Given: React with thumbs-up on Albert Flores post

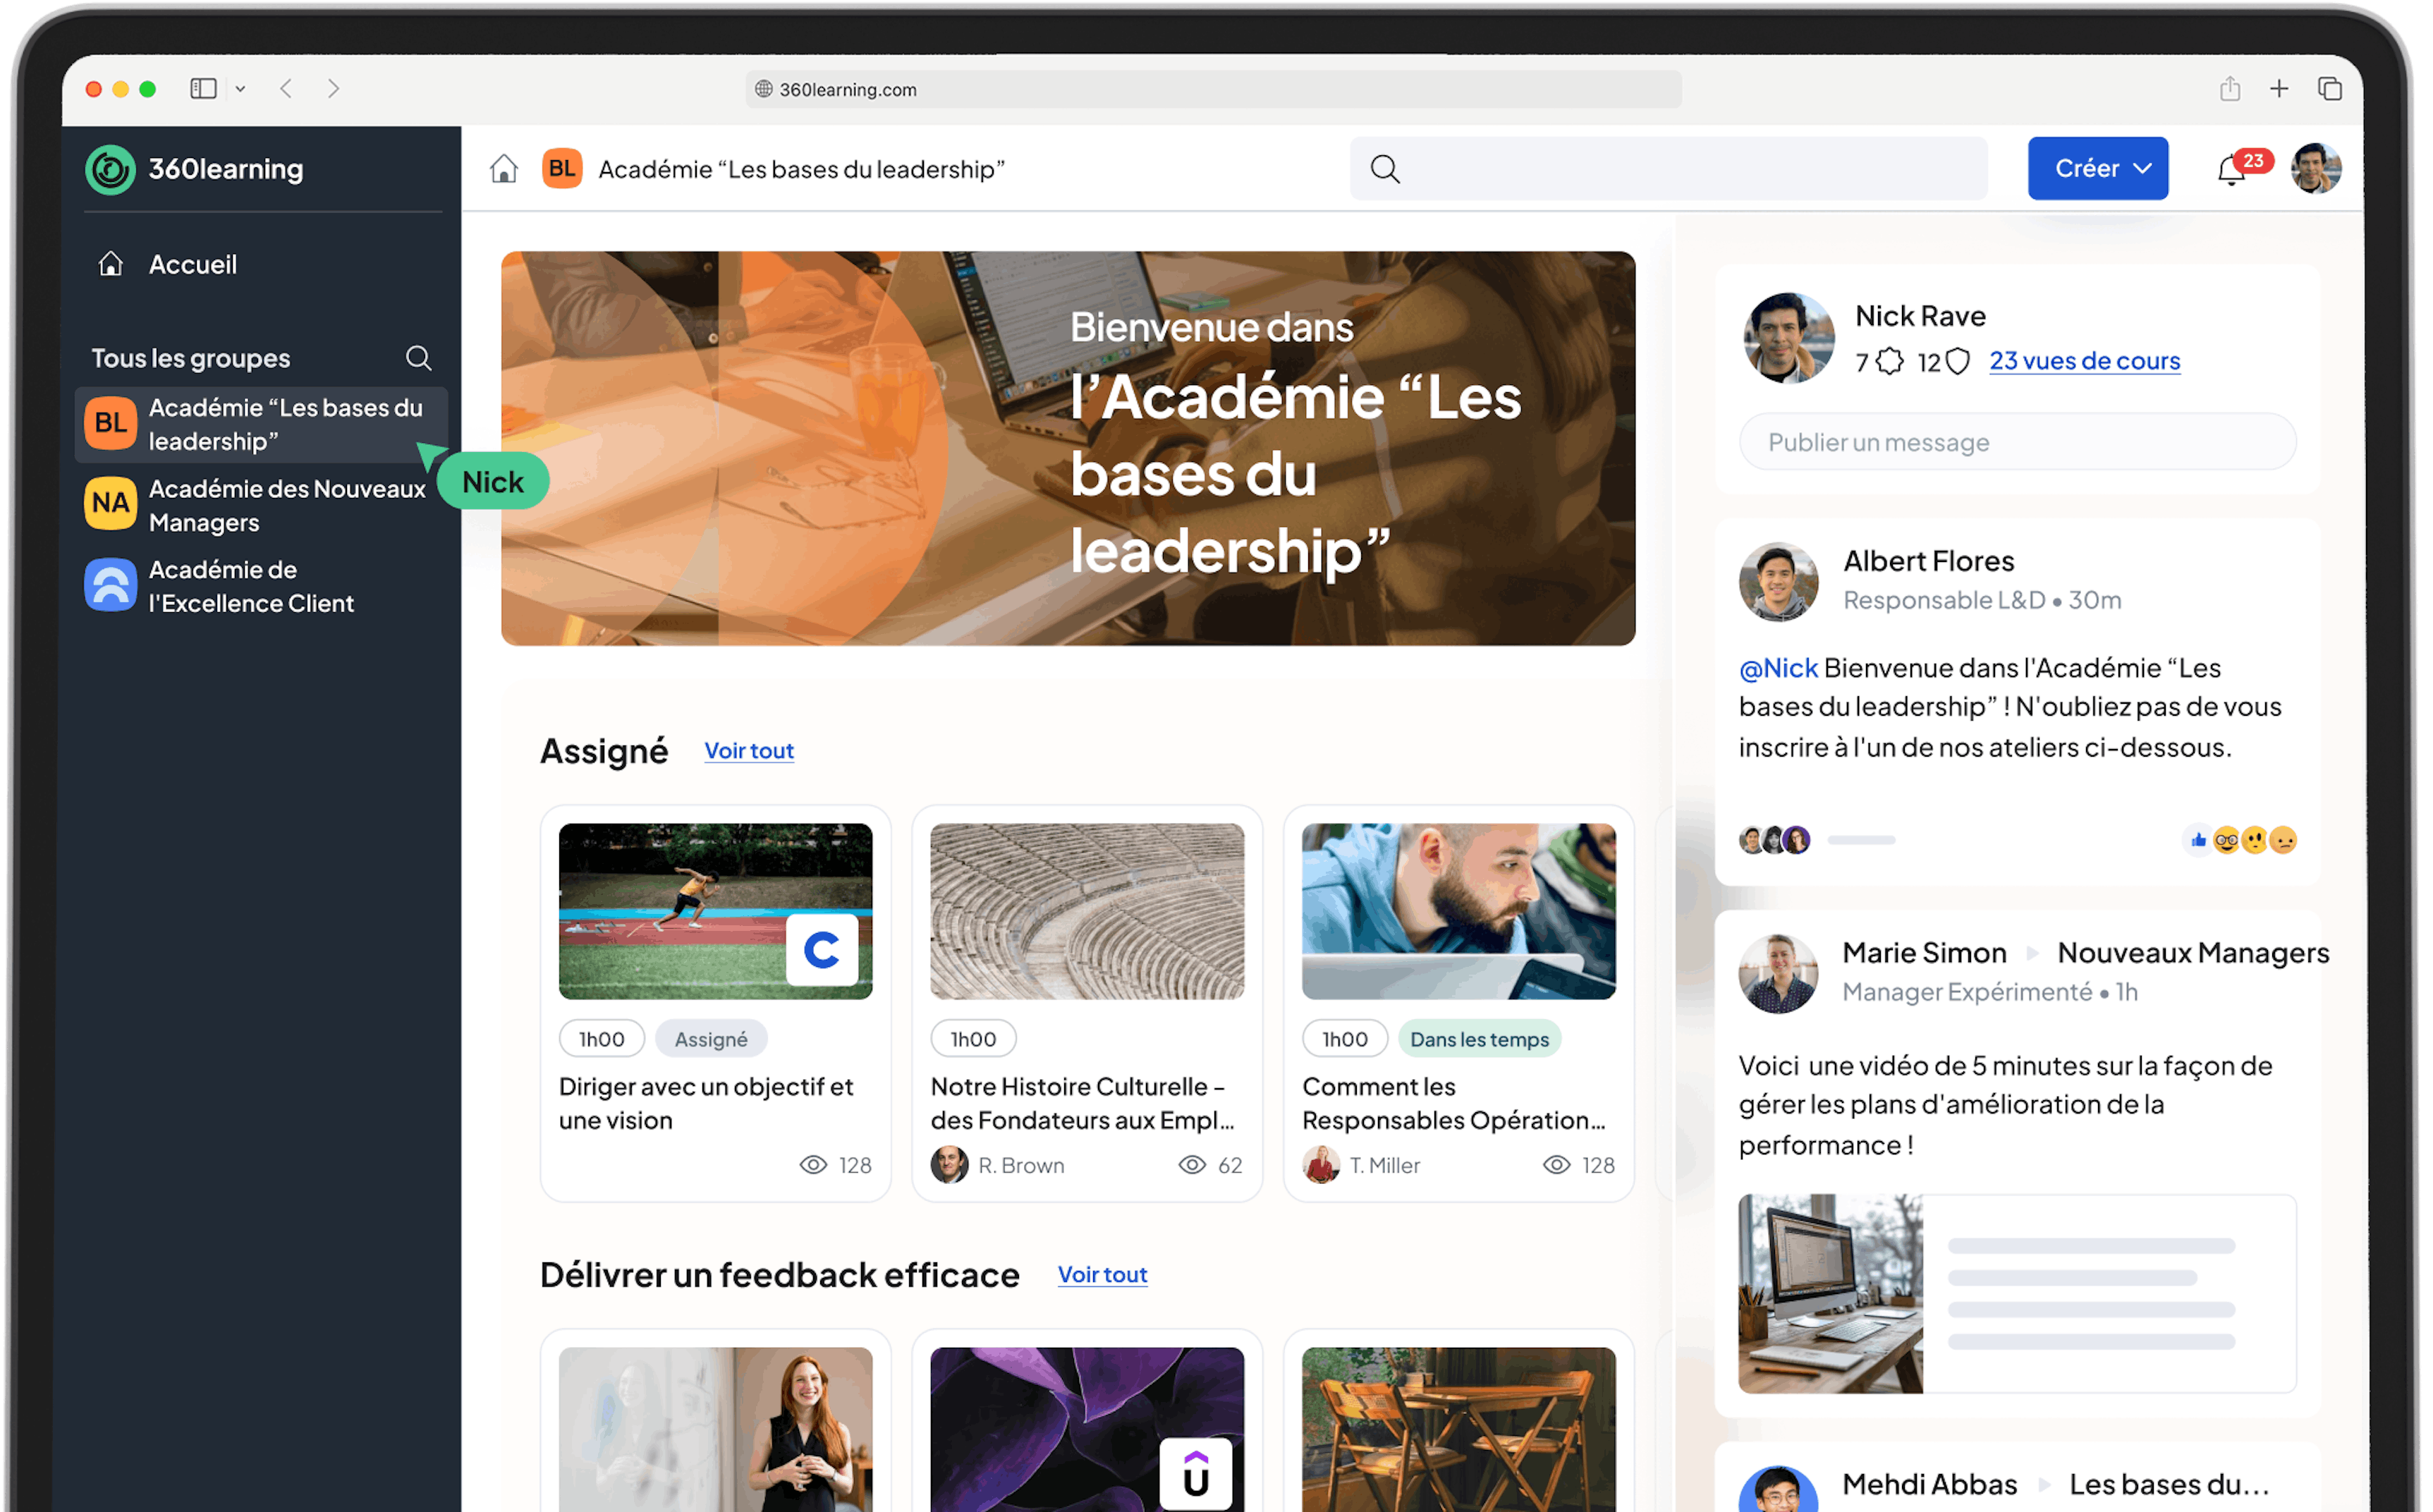Looking at the screenshot, I should [2197, 840].
